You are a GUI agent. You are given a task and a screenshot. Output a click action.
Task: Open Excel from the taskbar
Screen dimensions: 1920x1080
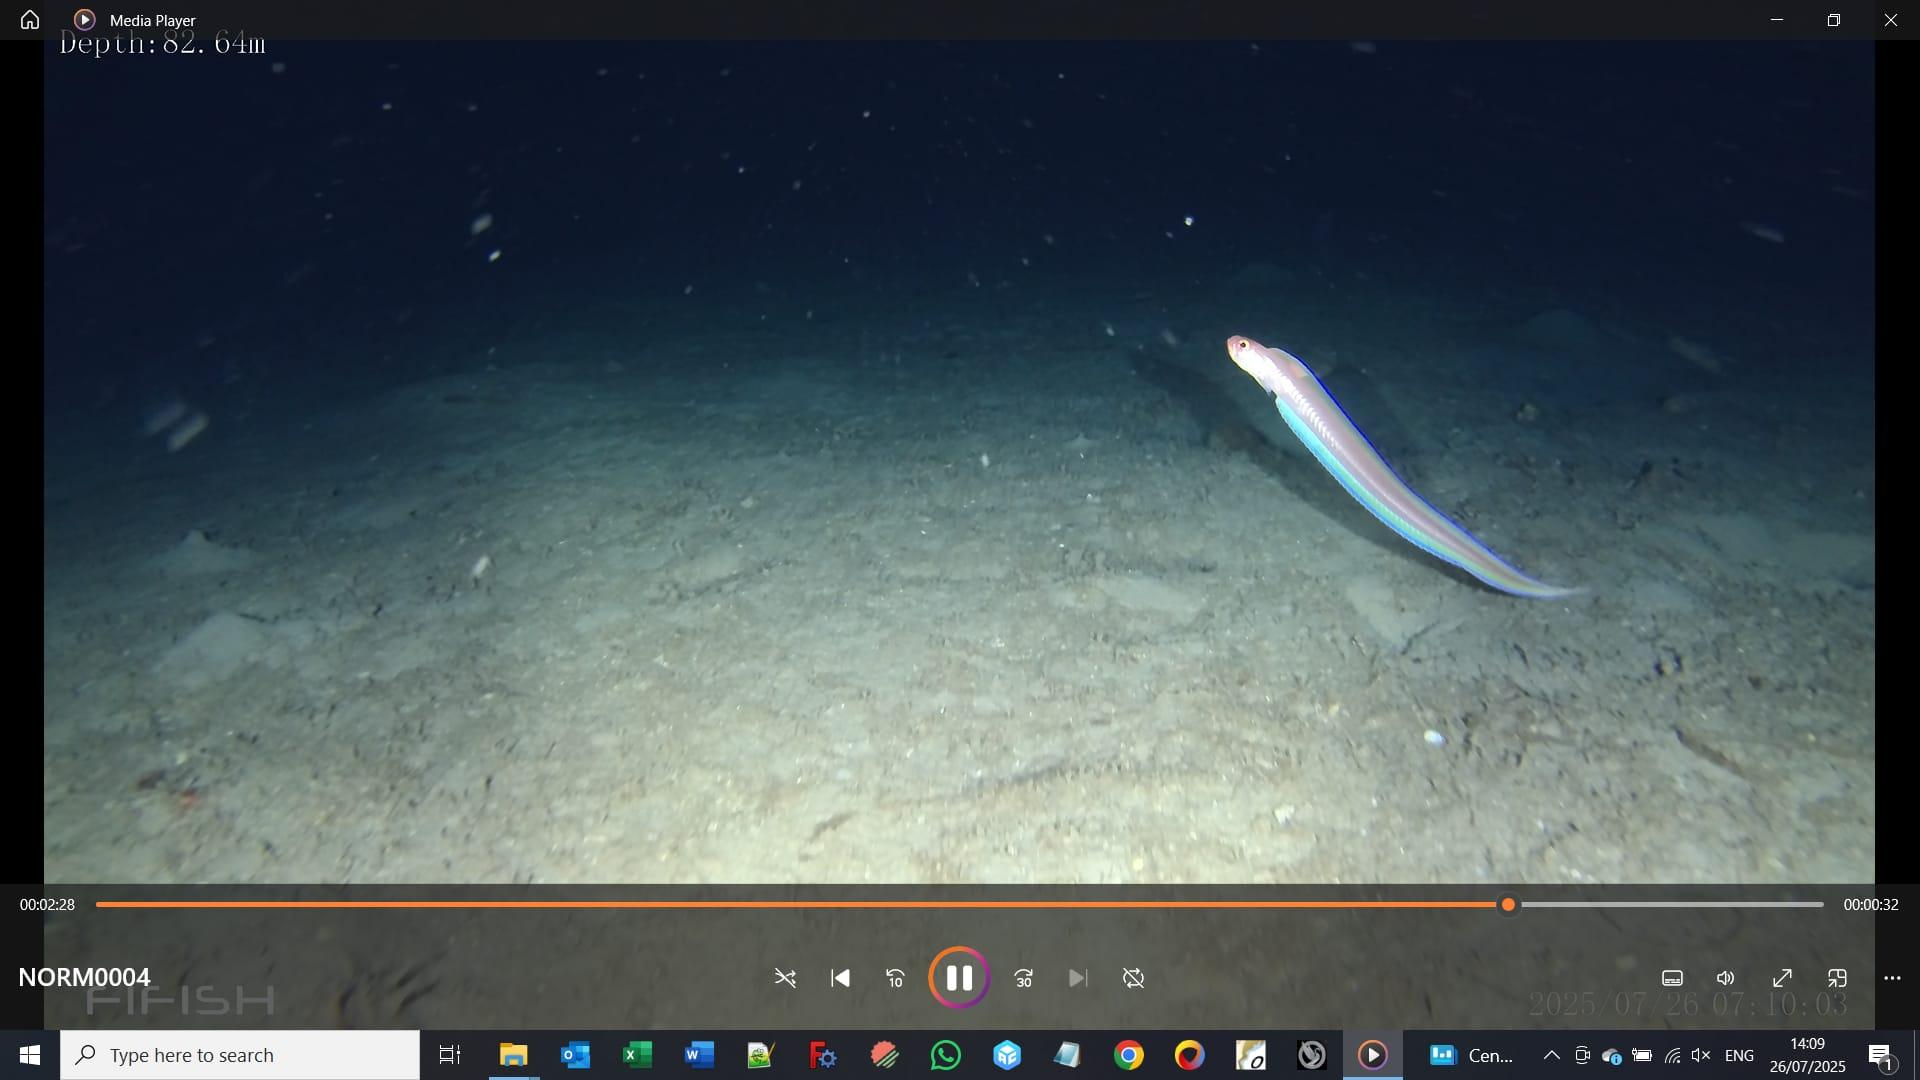(x=637, y=1055)
